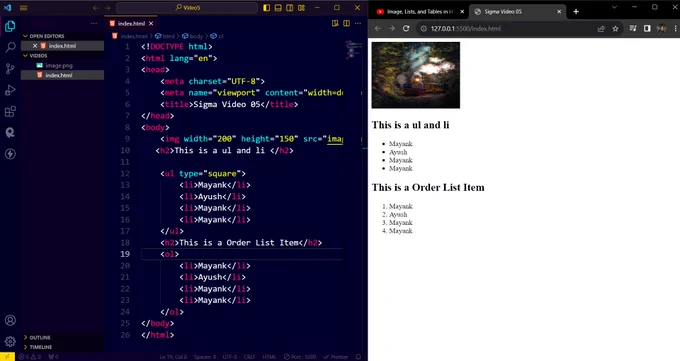Toggle panel layout icon in title bar
The height and width of the screenshot is (361, 680).
[x=278, y=8]
